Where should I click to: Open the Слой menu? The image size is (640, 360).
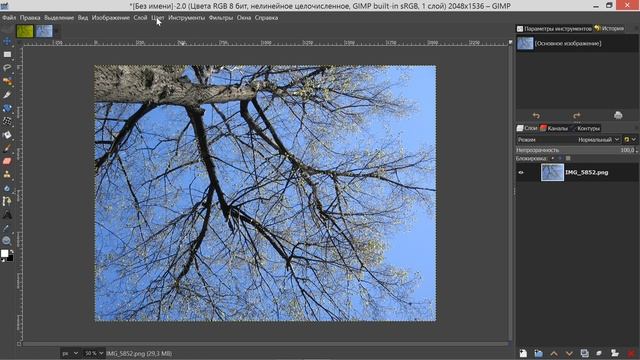(x=140, y=18)
